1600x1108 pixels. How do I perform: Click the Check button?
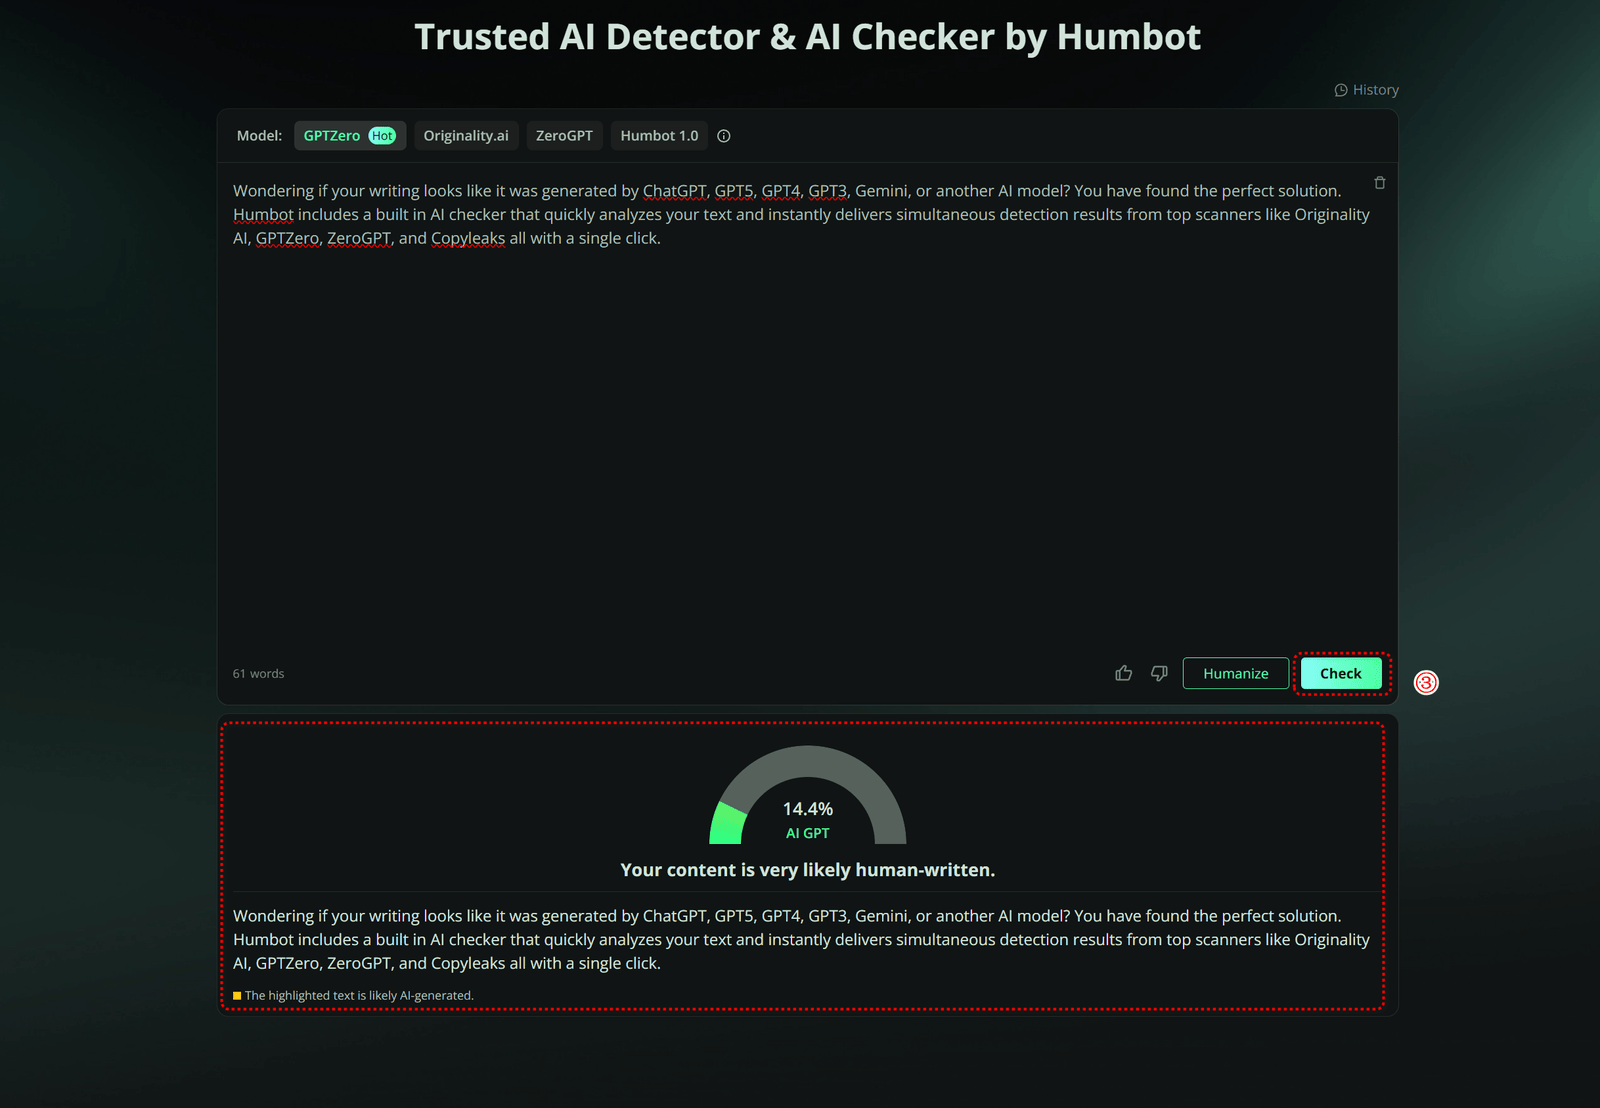coord(1341,673)
